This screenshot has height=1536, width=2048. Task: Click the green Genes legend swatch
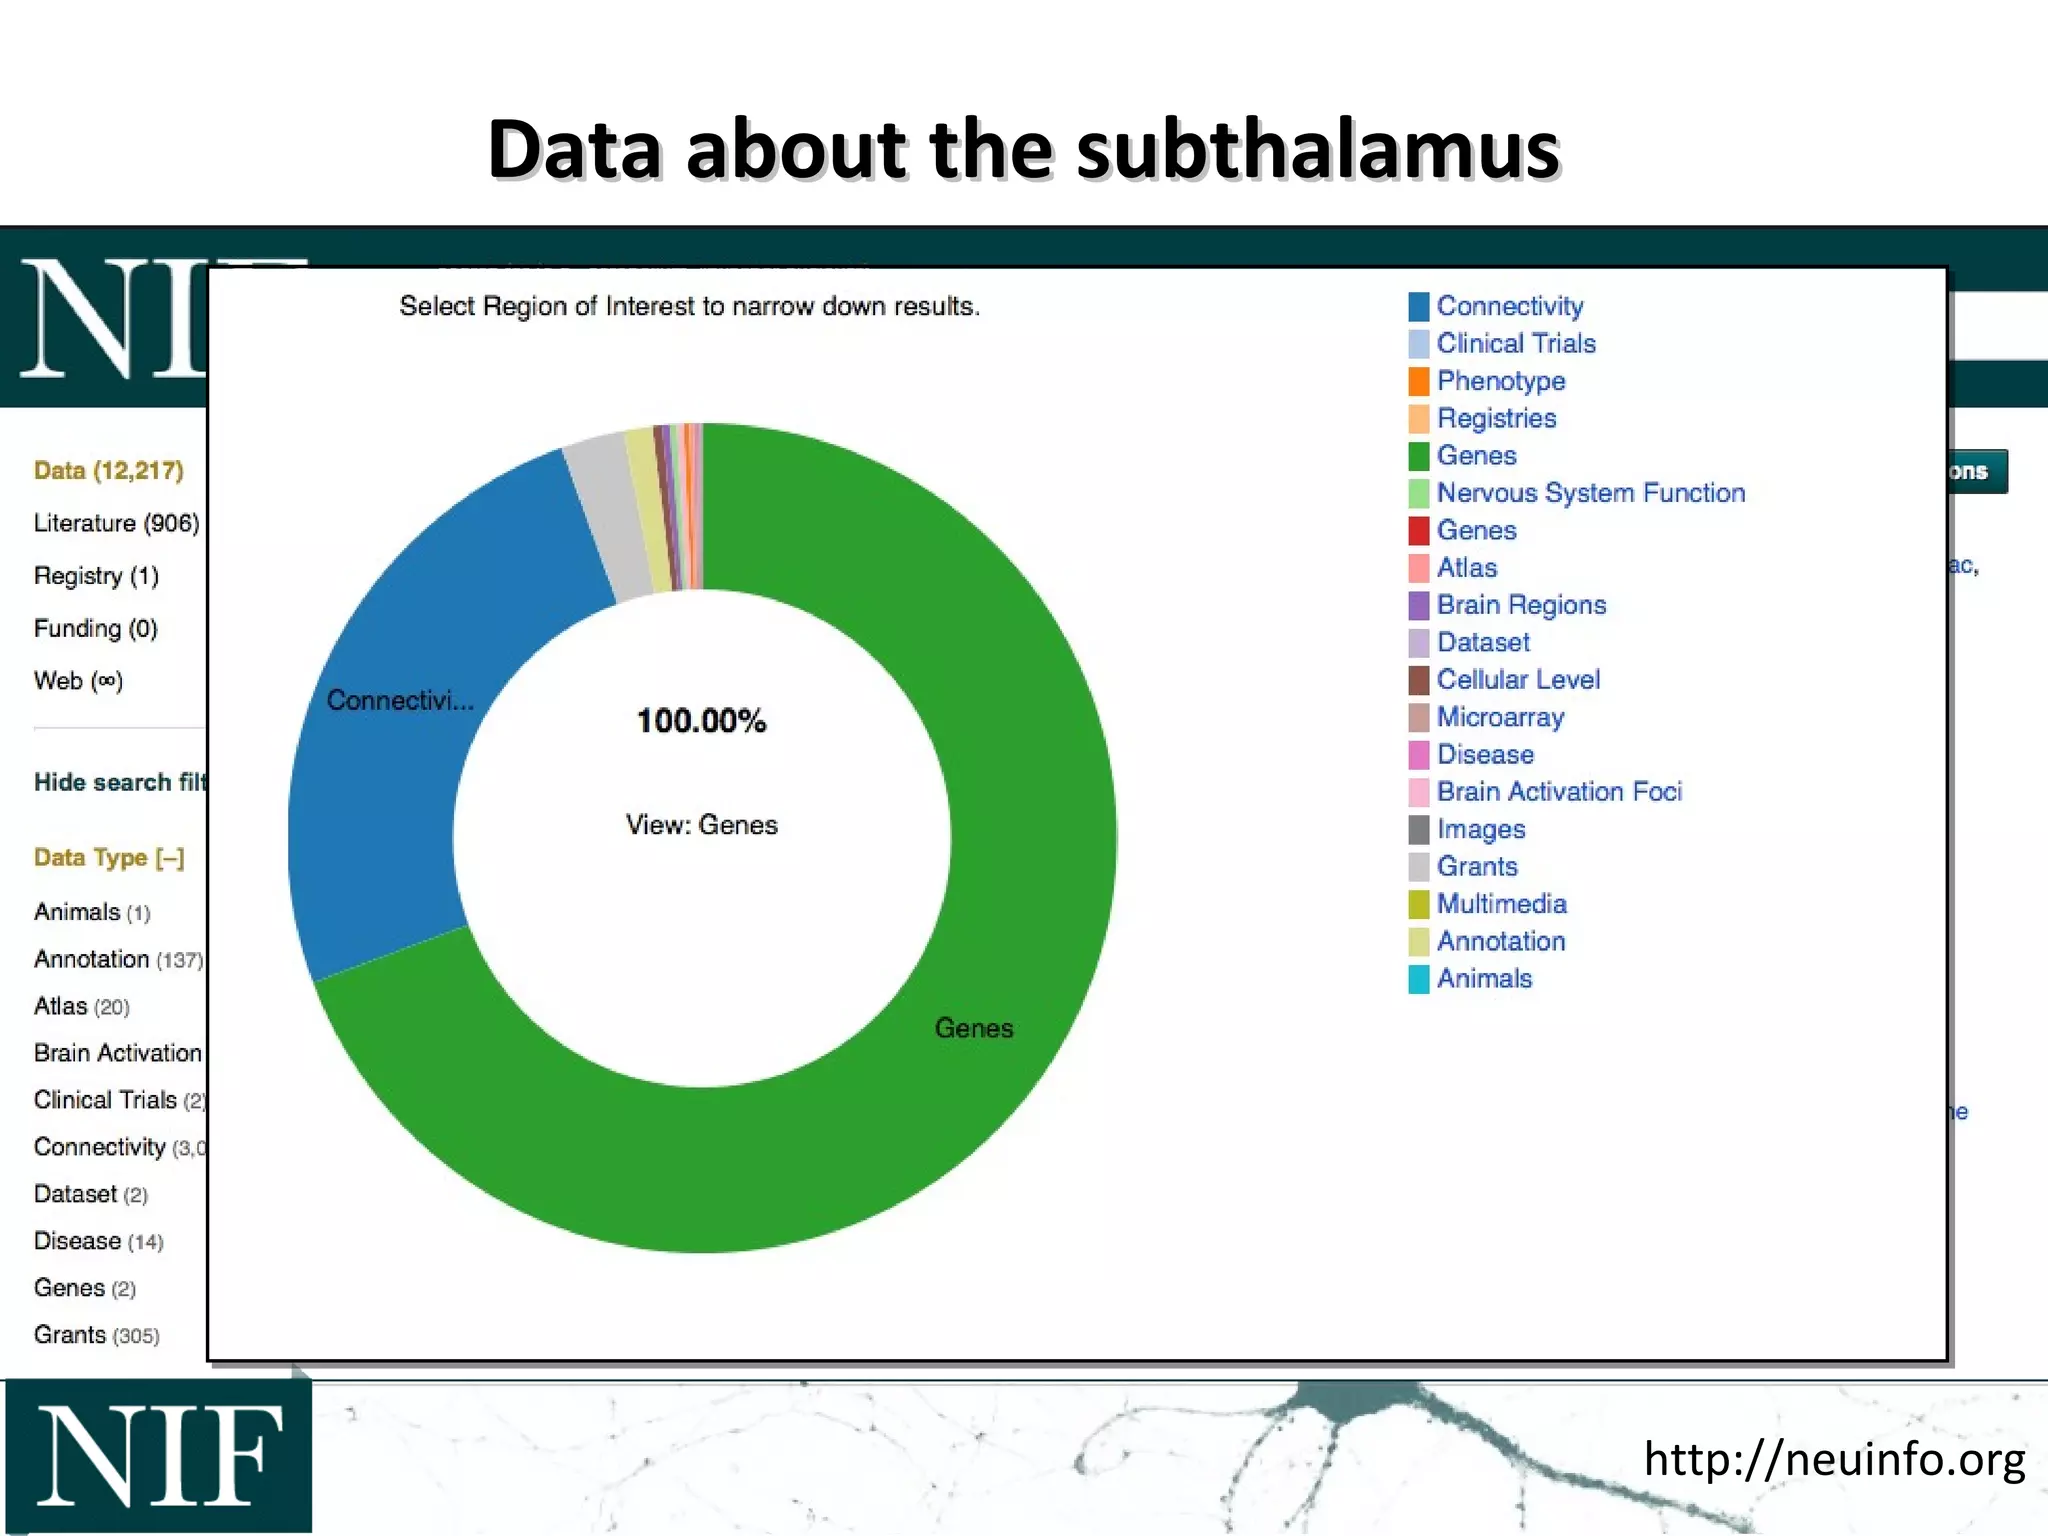coord(1418,456)
